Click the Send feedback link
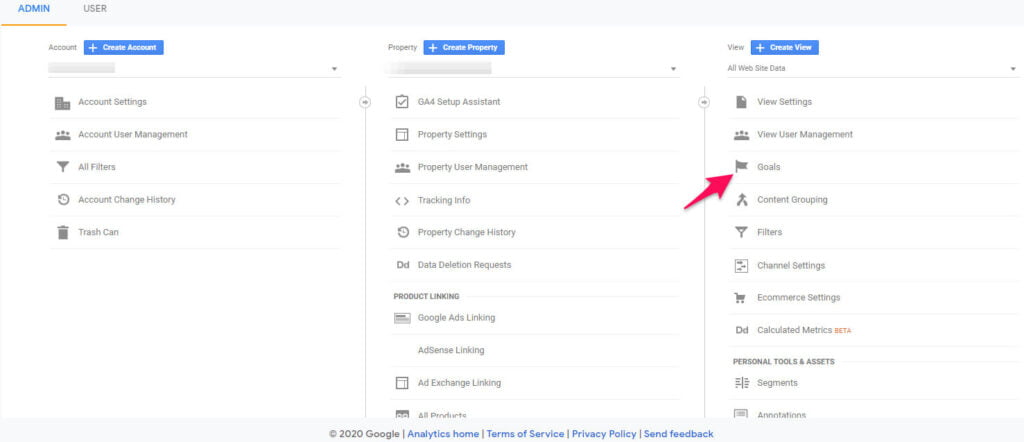 [x=679, y=434]
